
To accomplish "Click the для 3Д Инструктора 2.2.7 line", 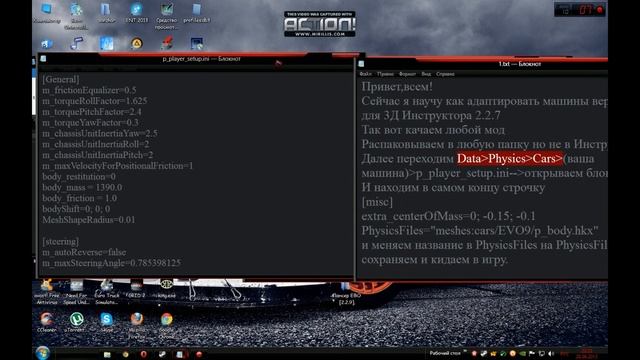I will [x=431, y=116].
